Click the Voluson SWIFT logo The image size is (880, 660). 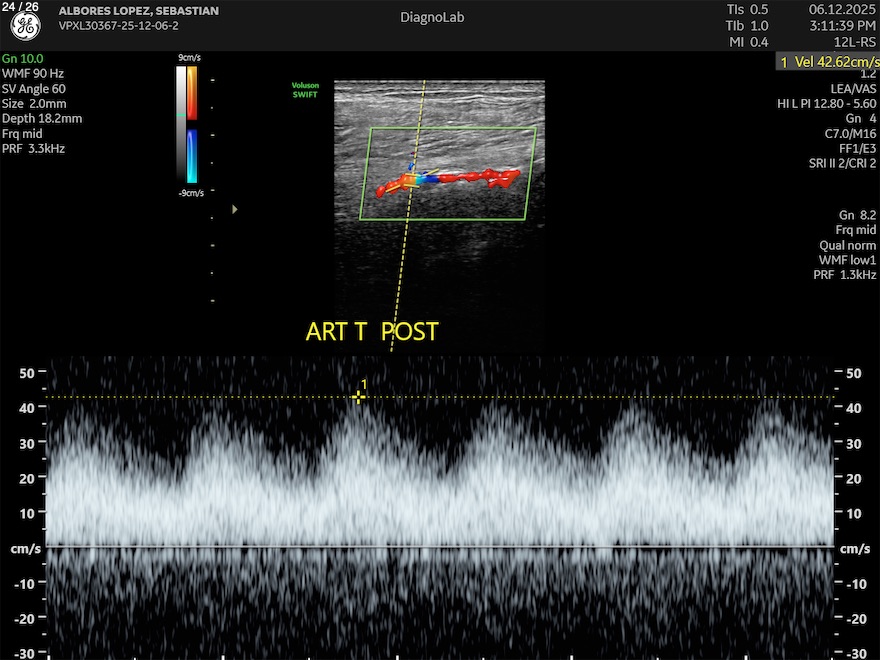pyautogui.click(x=304, y=89)
